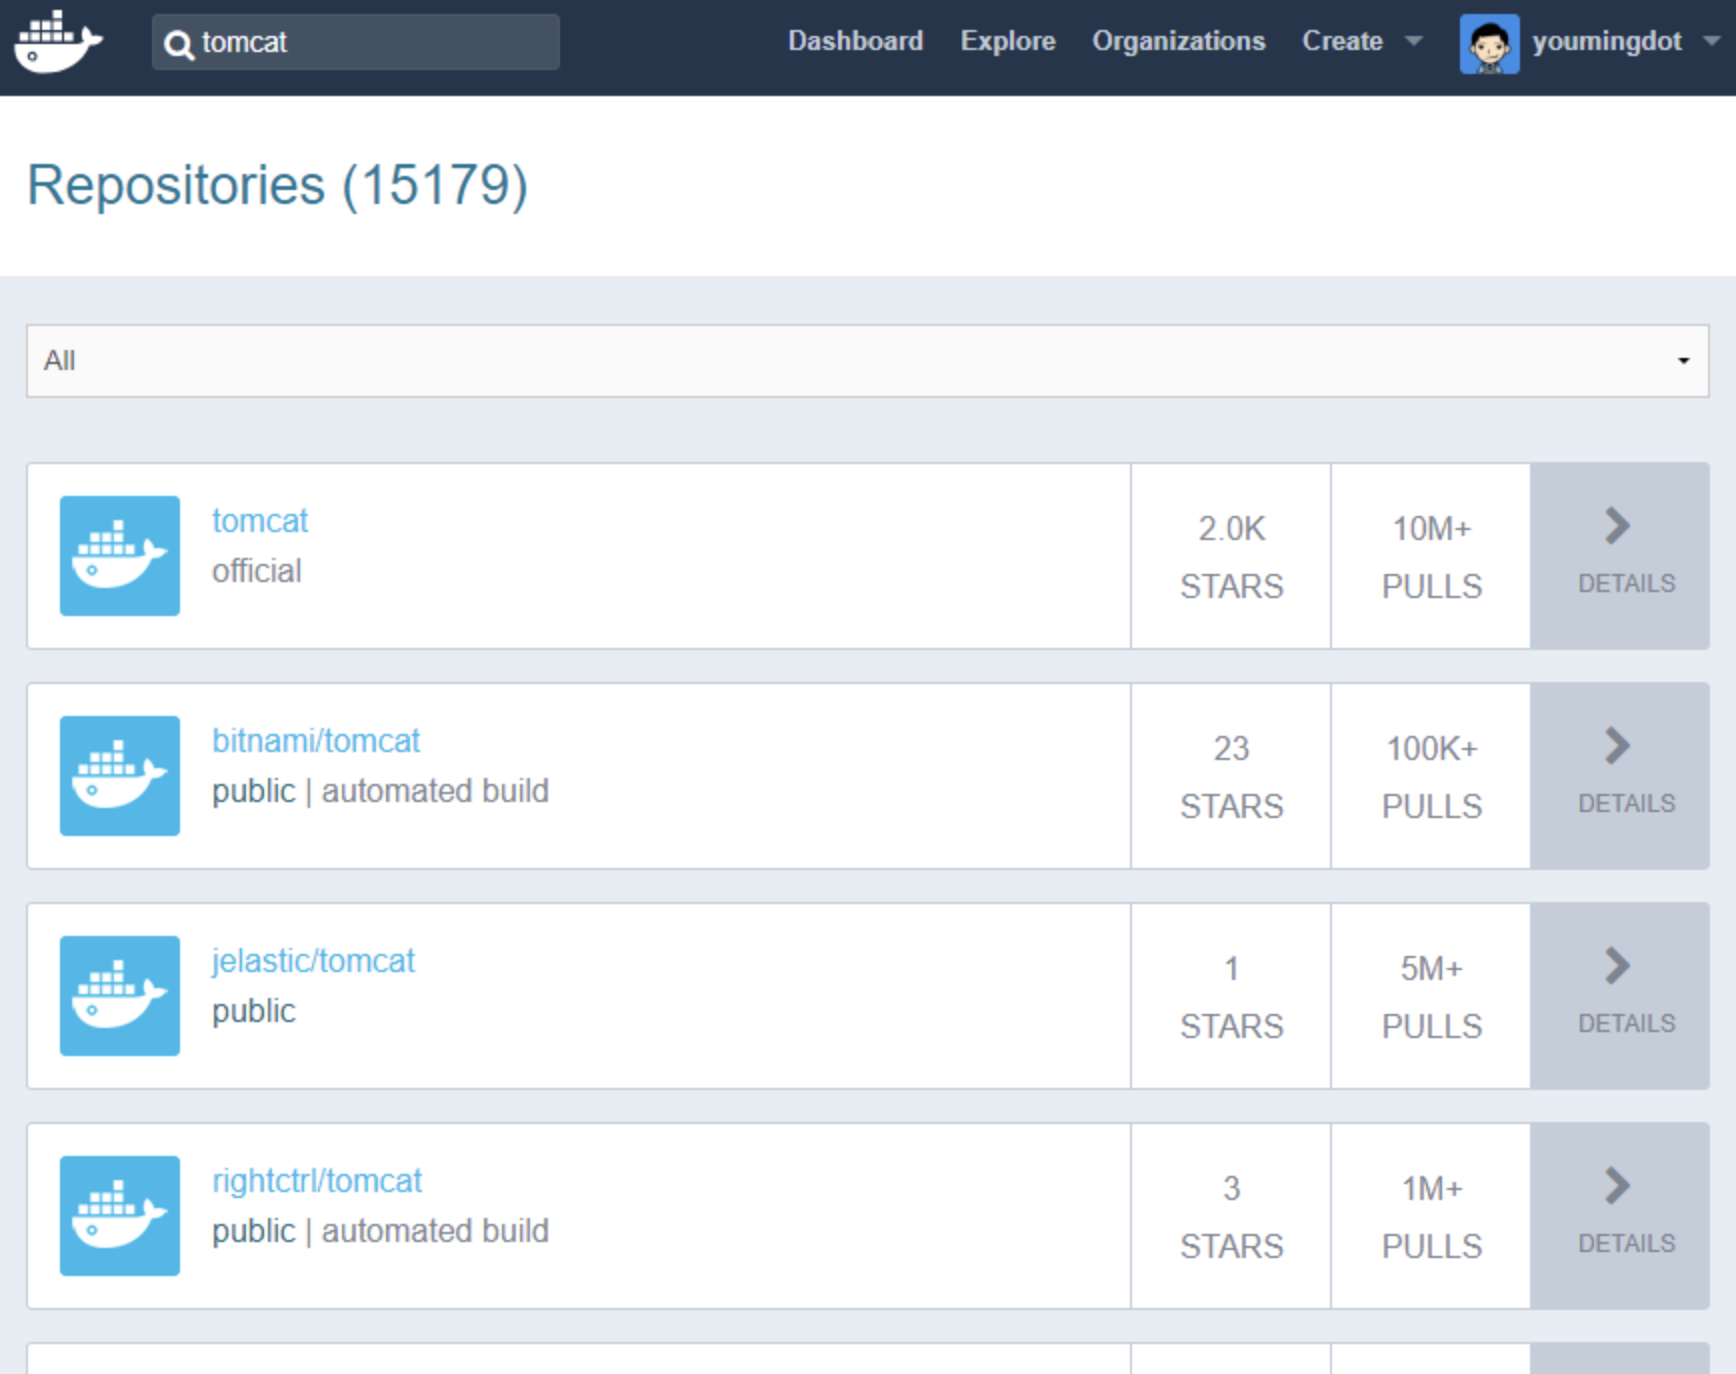Click the rightctrl/tomcat repository whale icon
1736x1374 pixels.
[120, 1216]
